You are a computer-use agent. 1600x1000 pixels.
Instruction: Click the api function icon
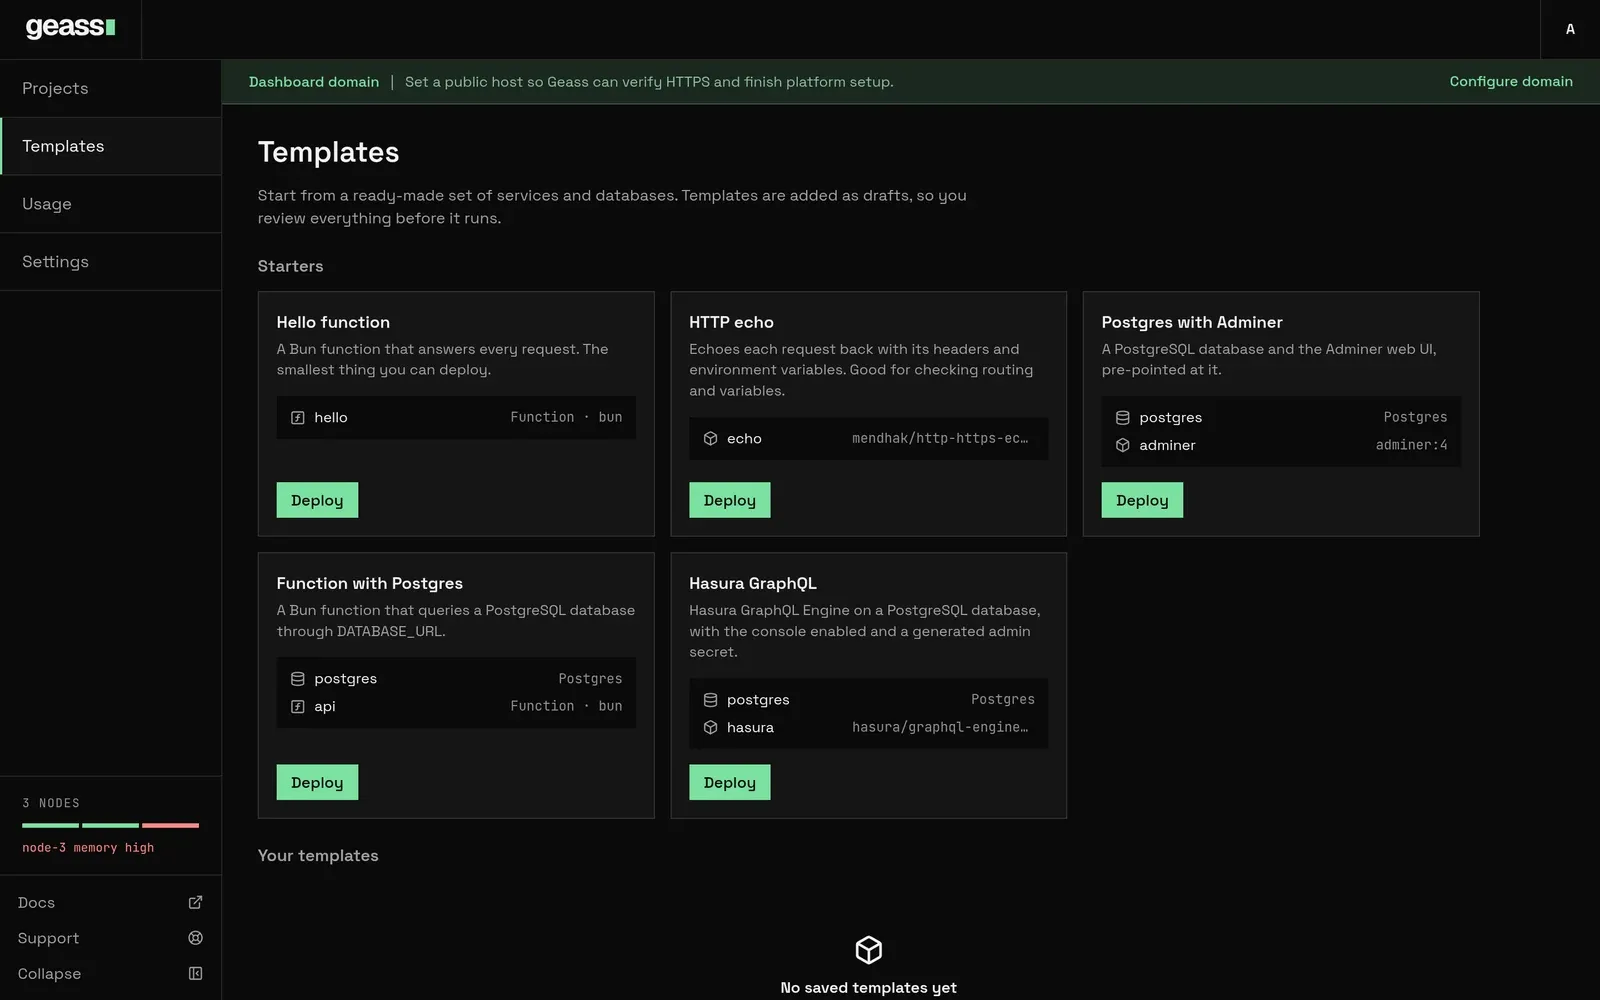point(297,707)
